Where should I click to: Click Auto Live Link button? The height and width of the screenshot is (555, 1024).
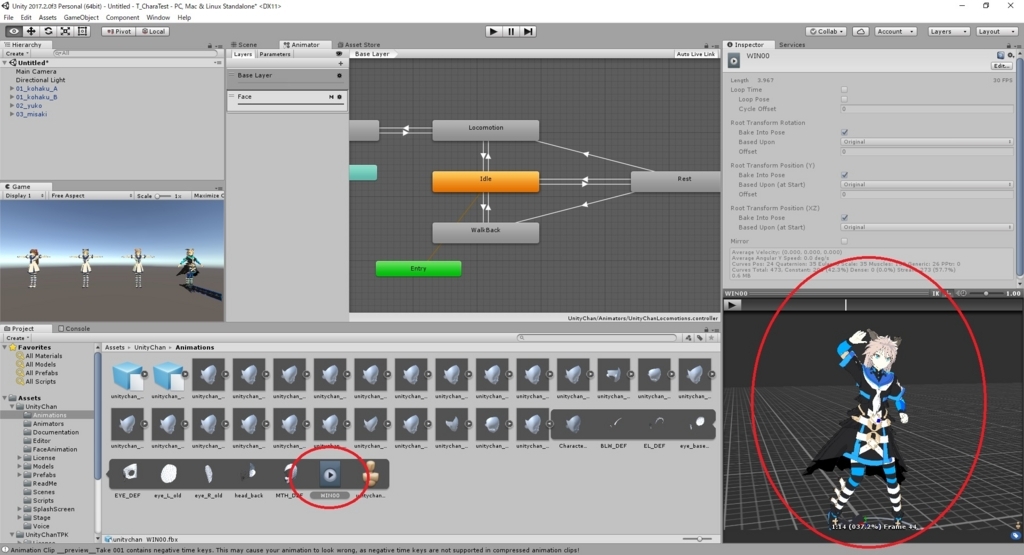(x=696, y=54)
